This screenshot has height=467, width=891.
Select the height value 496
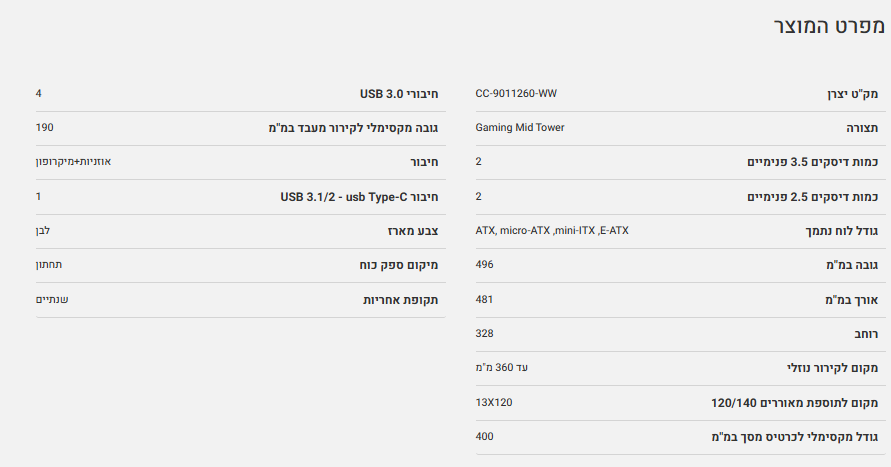484,264
